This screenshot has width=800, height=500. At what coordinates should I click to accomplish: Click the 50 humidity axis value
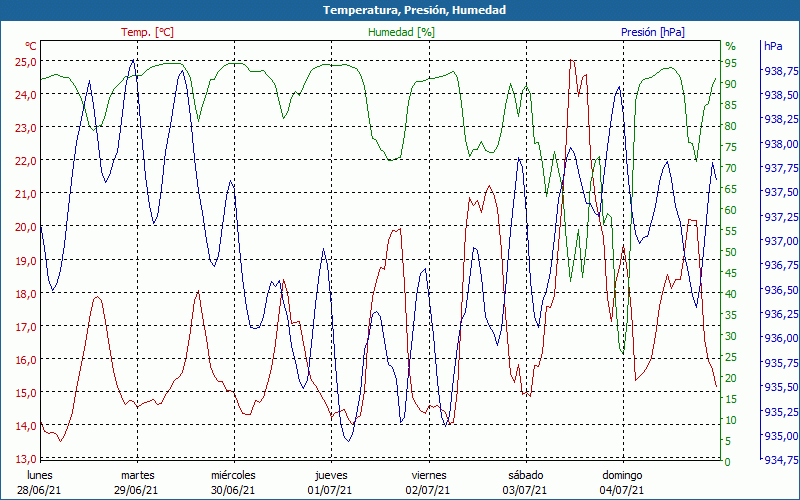pos(731,252)
